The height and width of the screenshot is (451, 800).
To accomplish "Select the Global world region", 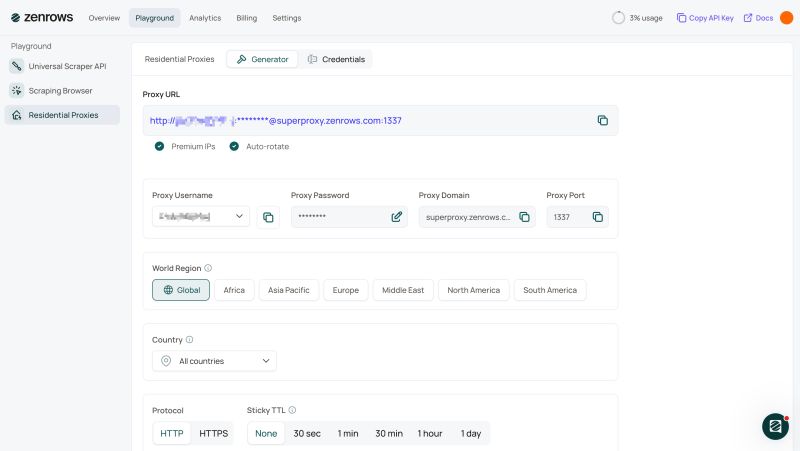I will pos(181,290).
